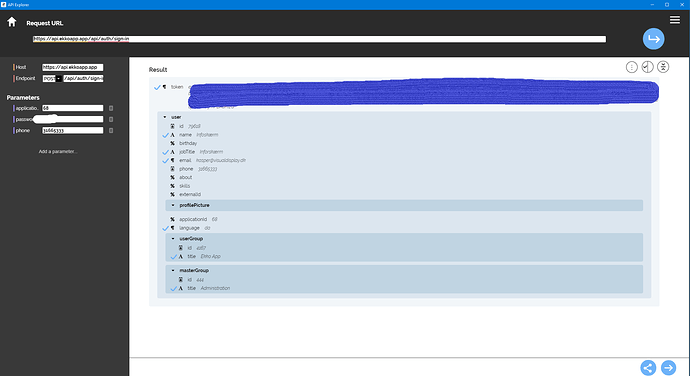Go to the home screen icon
This screenshot has height=376, width=690.
coord(12,22)
